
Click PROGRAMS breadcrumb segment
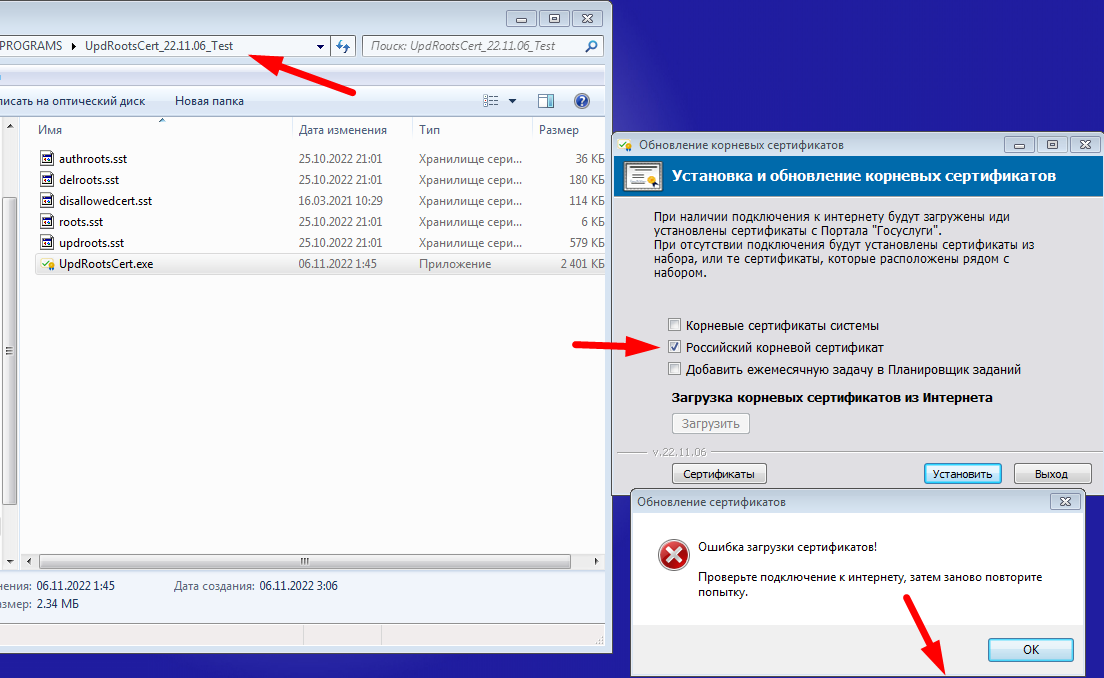tap(32, 46)
